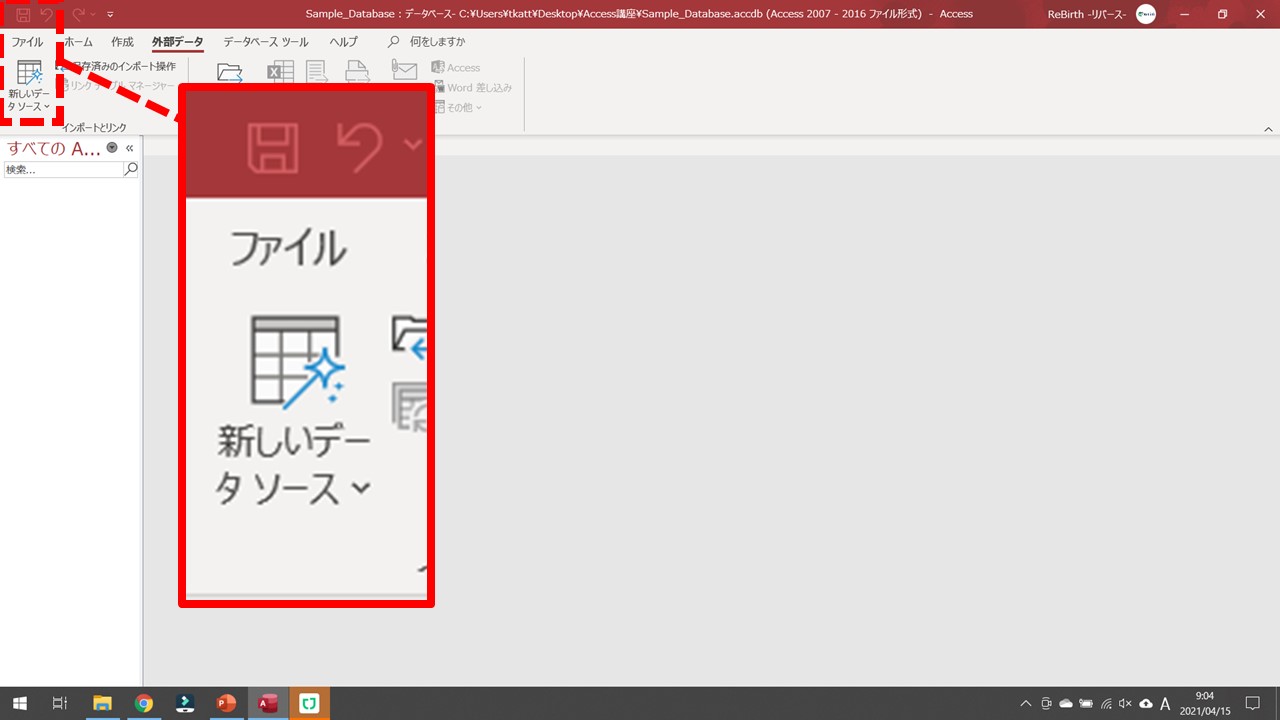Open the ヘルプ ribbon tab
The height and width of the screenshot is (720, 1280).
coord(344,42)
